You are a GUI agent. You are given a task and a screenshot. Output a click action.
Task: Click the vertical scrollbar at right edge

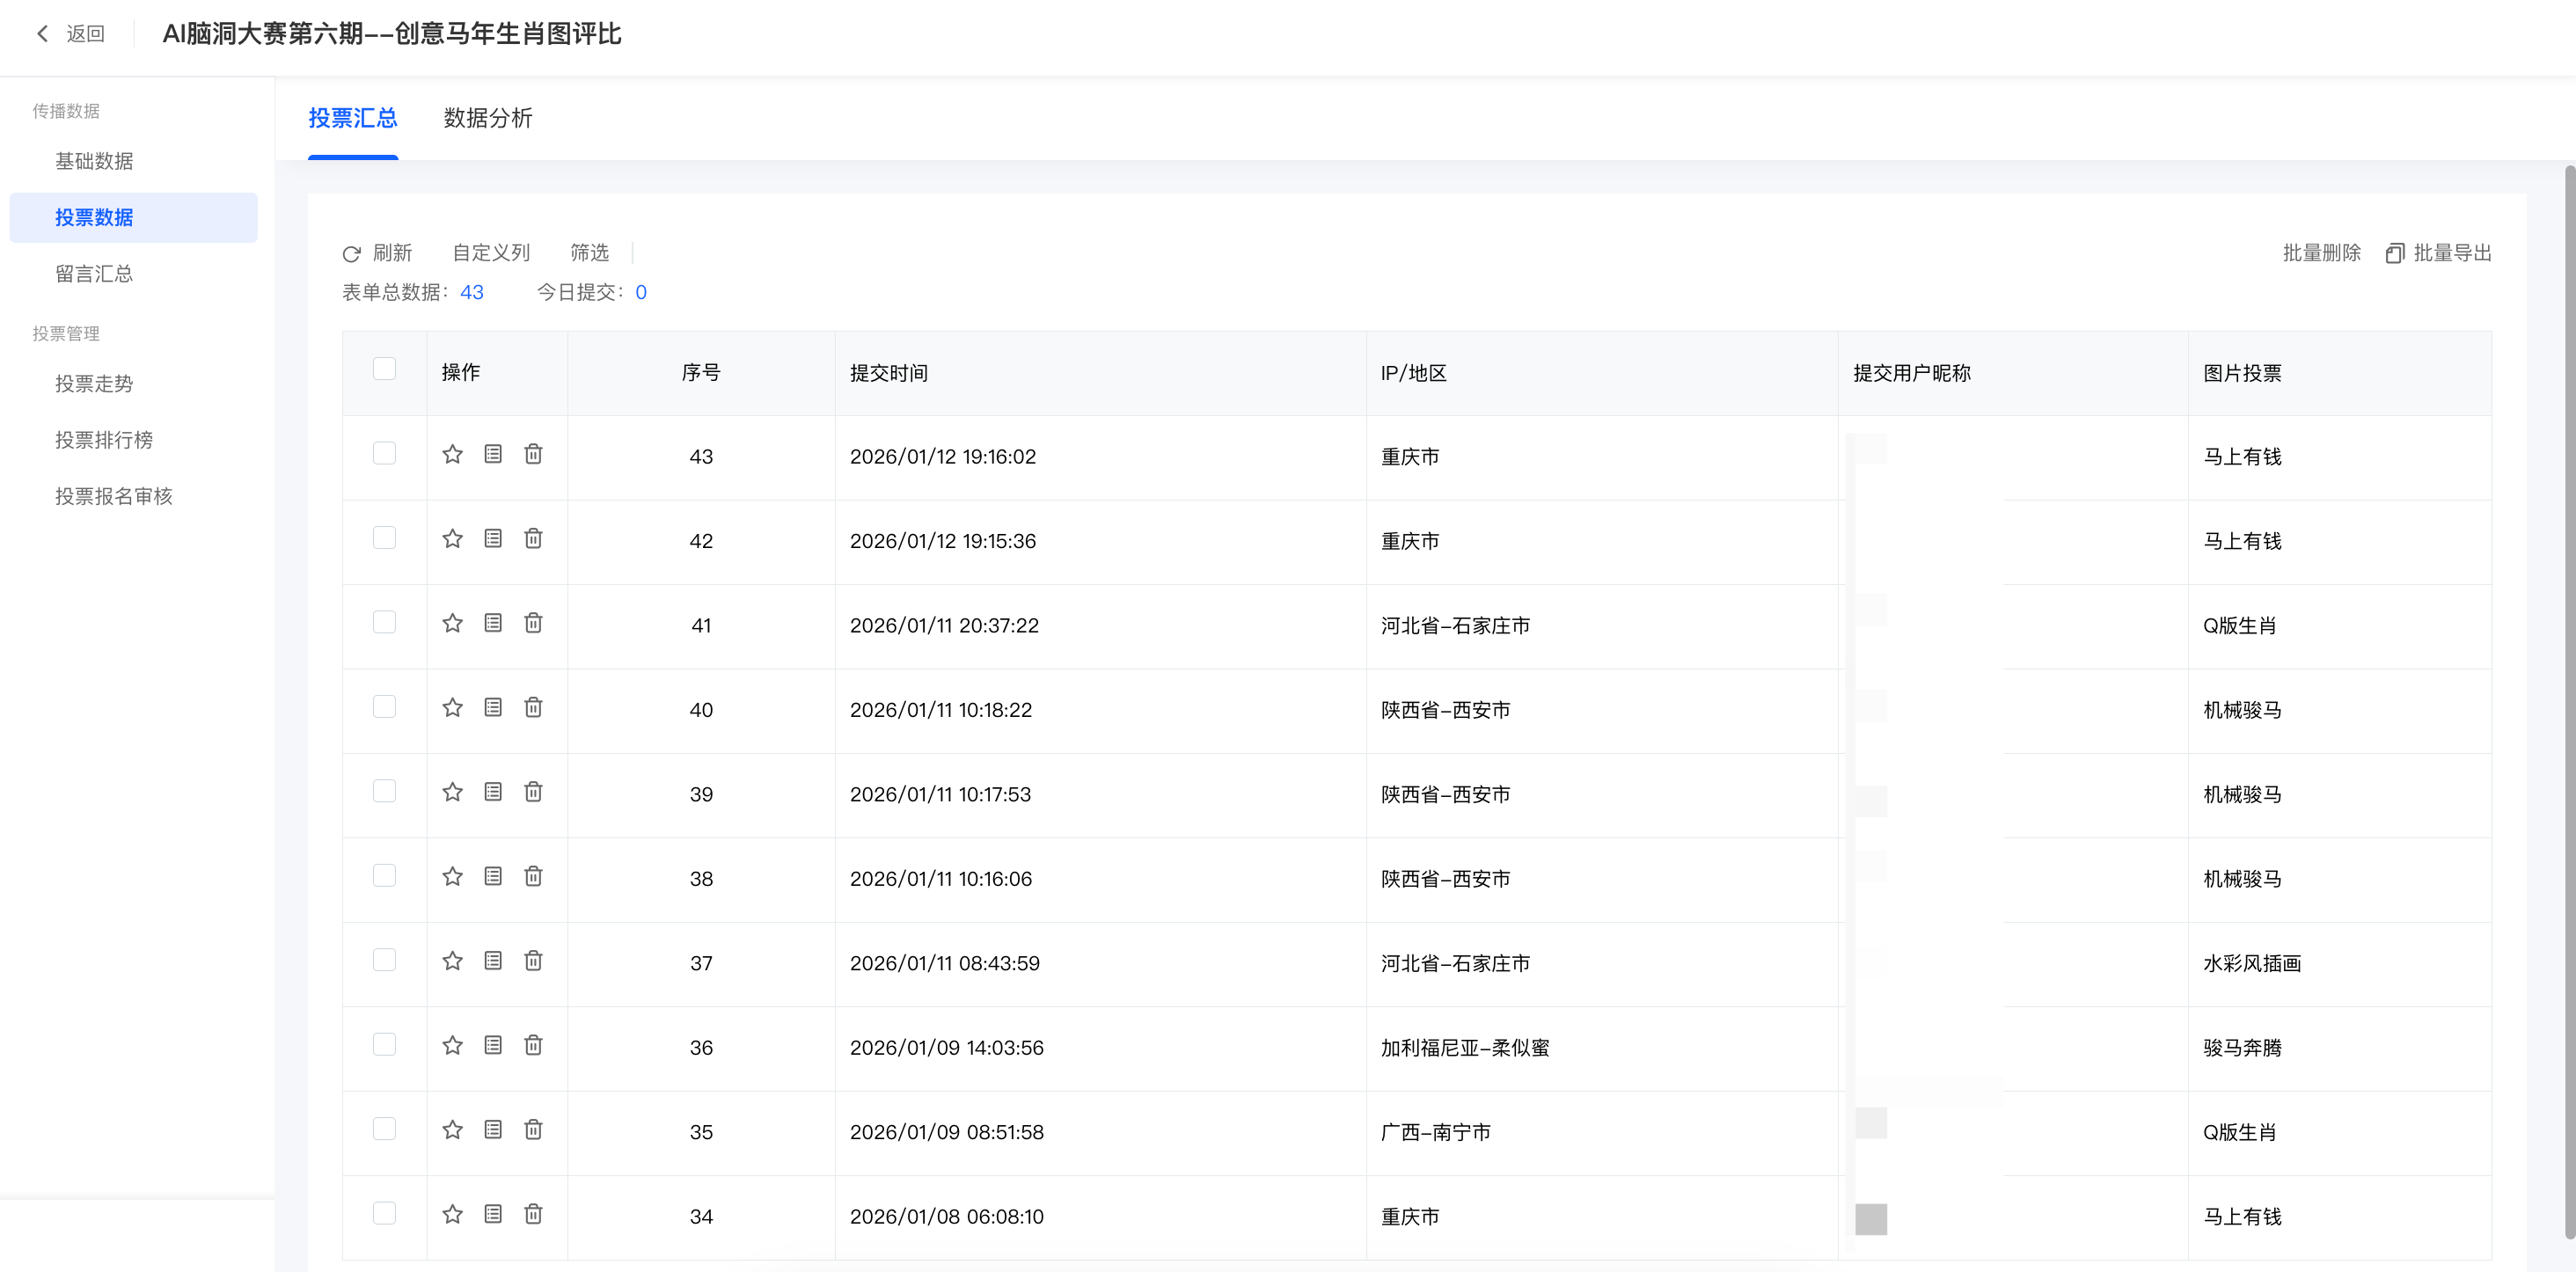coord(2568,700)
